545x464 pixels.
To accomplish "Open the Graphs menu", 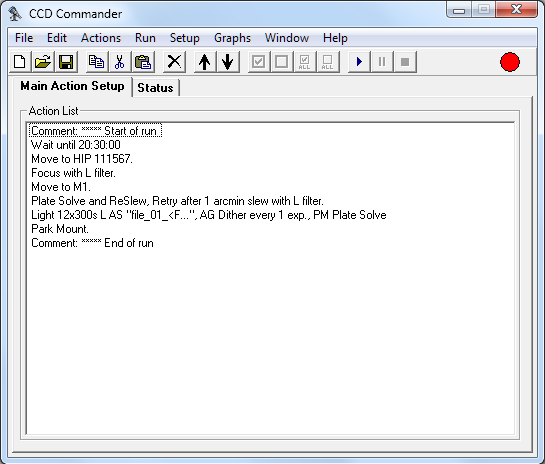I will click(x=232, y=38).
